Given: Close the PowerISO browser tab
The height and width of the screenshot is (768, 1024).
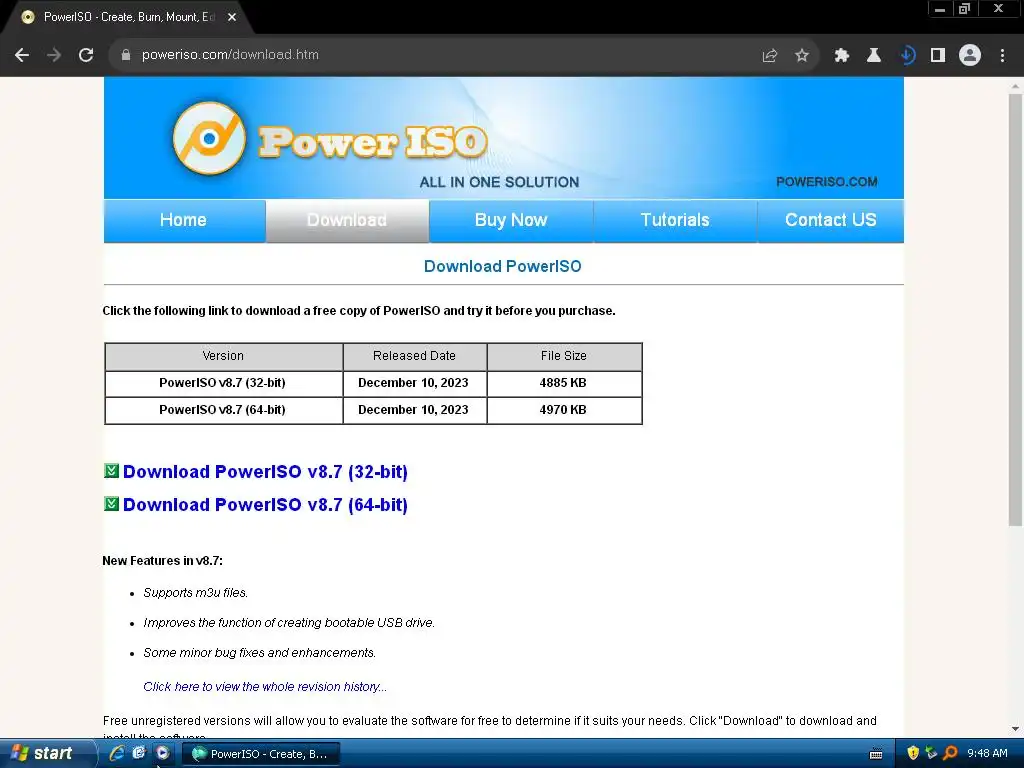Looking at the screenshot, I should [x=232, y=18].
